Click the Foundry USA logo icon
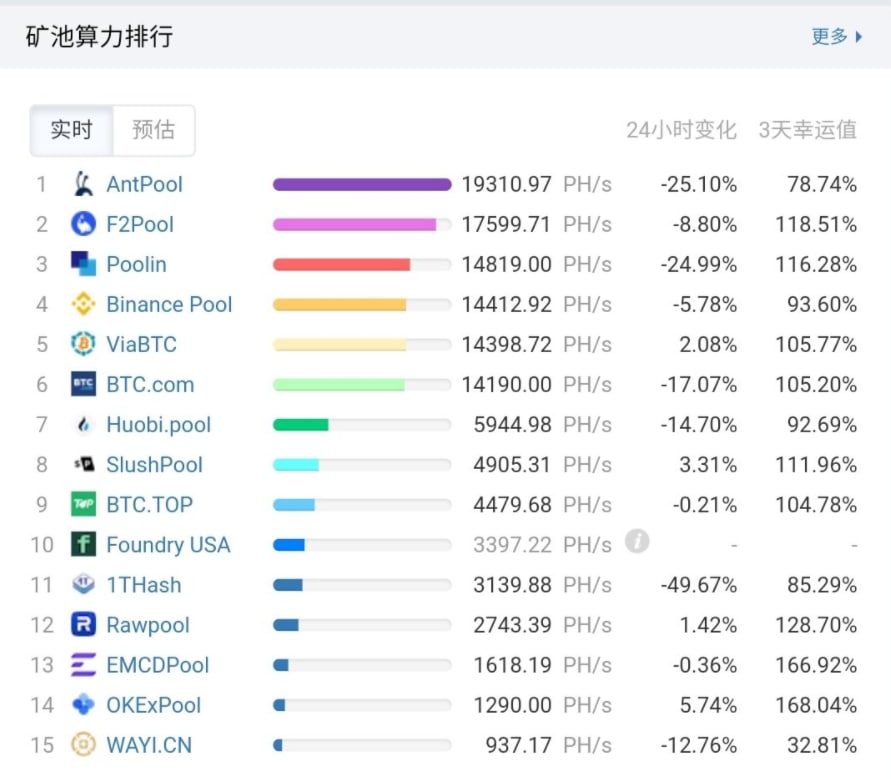Image resolution: width=891 pixels, height=779 pixels. (x=84, y=544)
